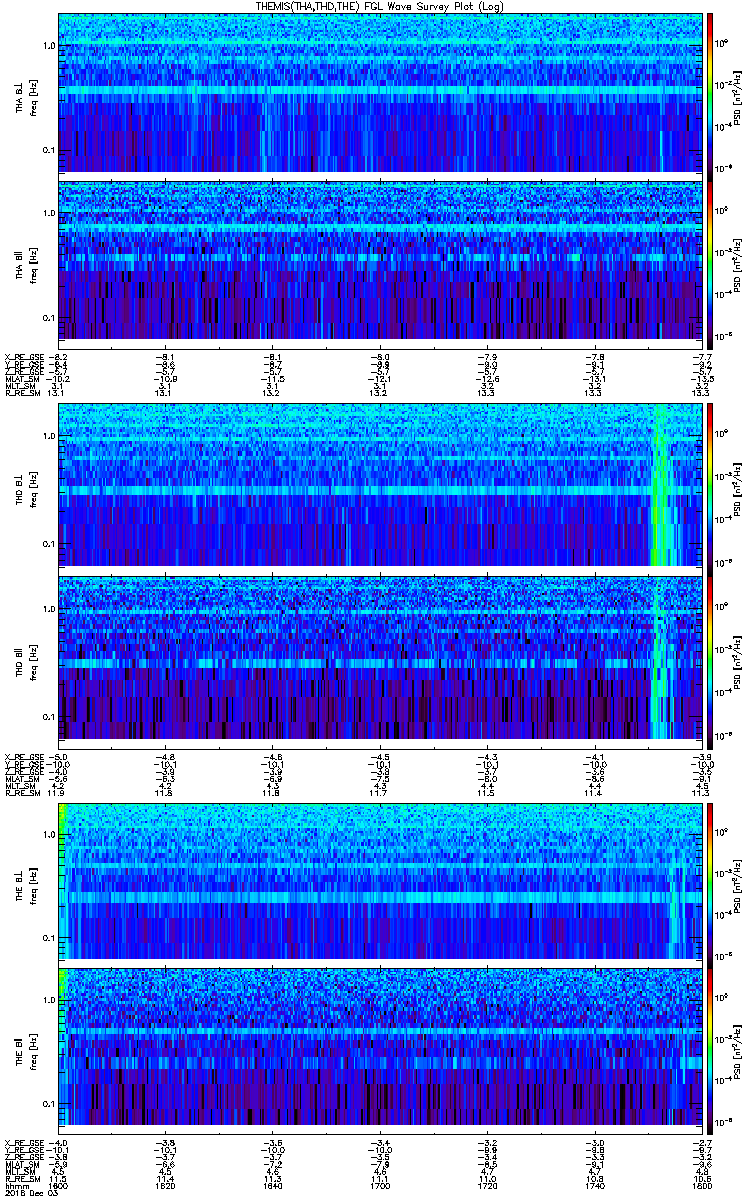Click the 1.0 frequency tick of THD B-perpendicular
This screenshot has width=750, height=1200.
pos(47,438)
